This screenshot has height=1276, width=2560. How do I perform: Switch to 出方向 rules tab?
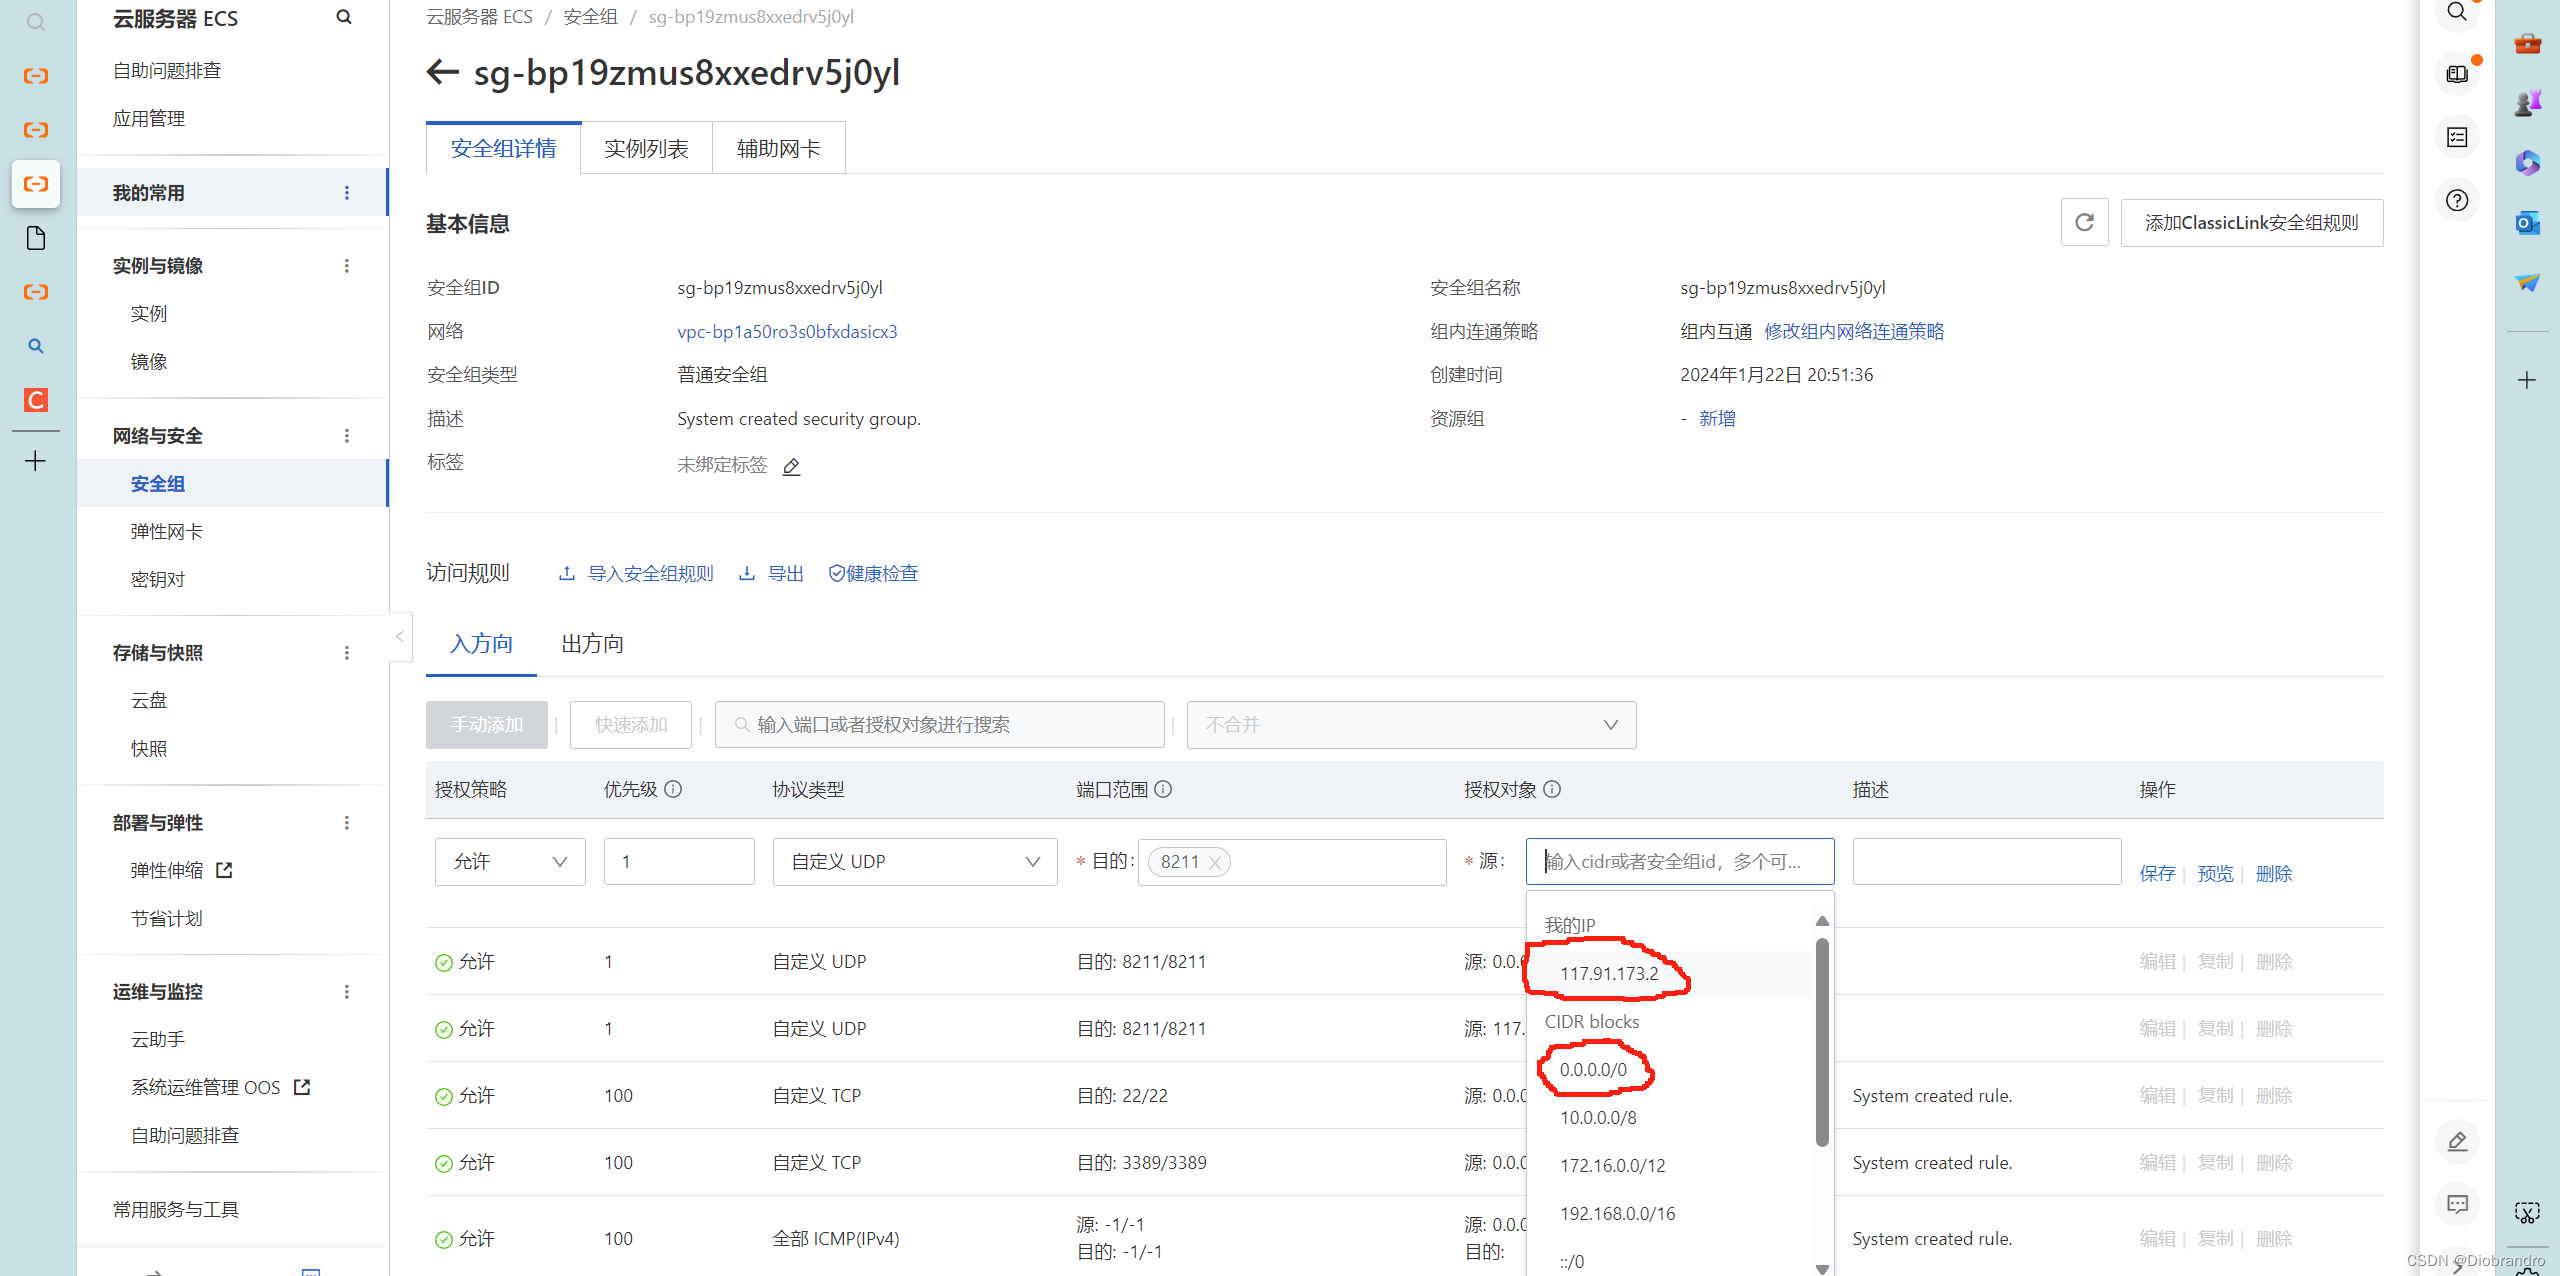coord(592,644)
